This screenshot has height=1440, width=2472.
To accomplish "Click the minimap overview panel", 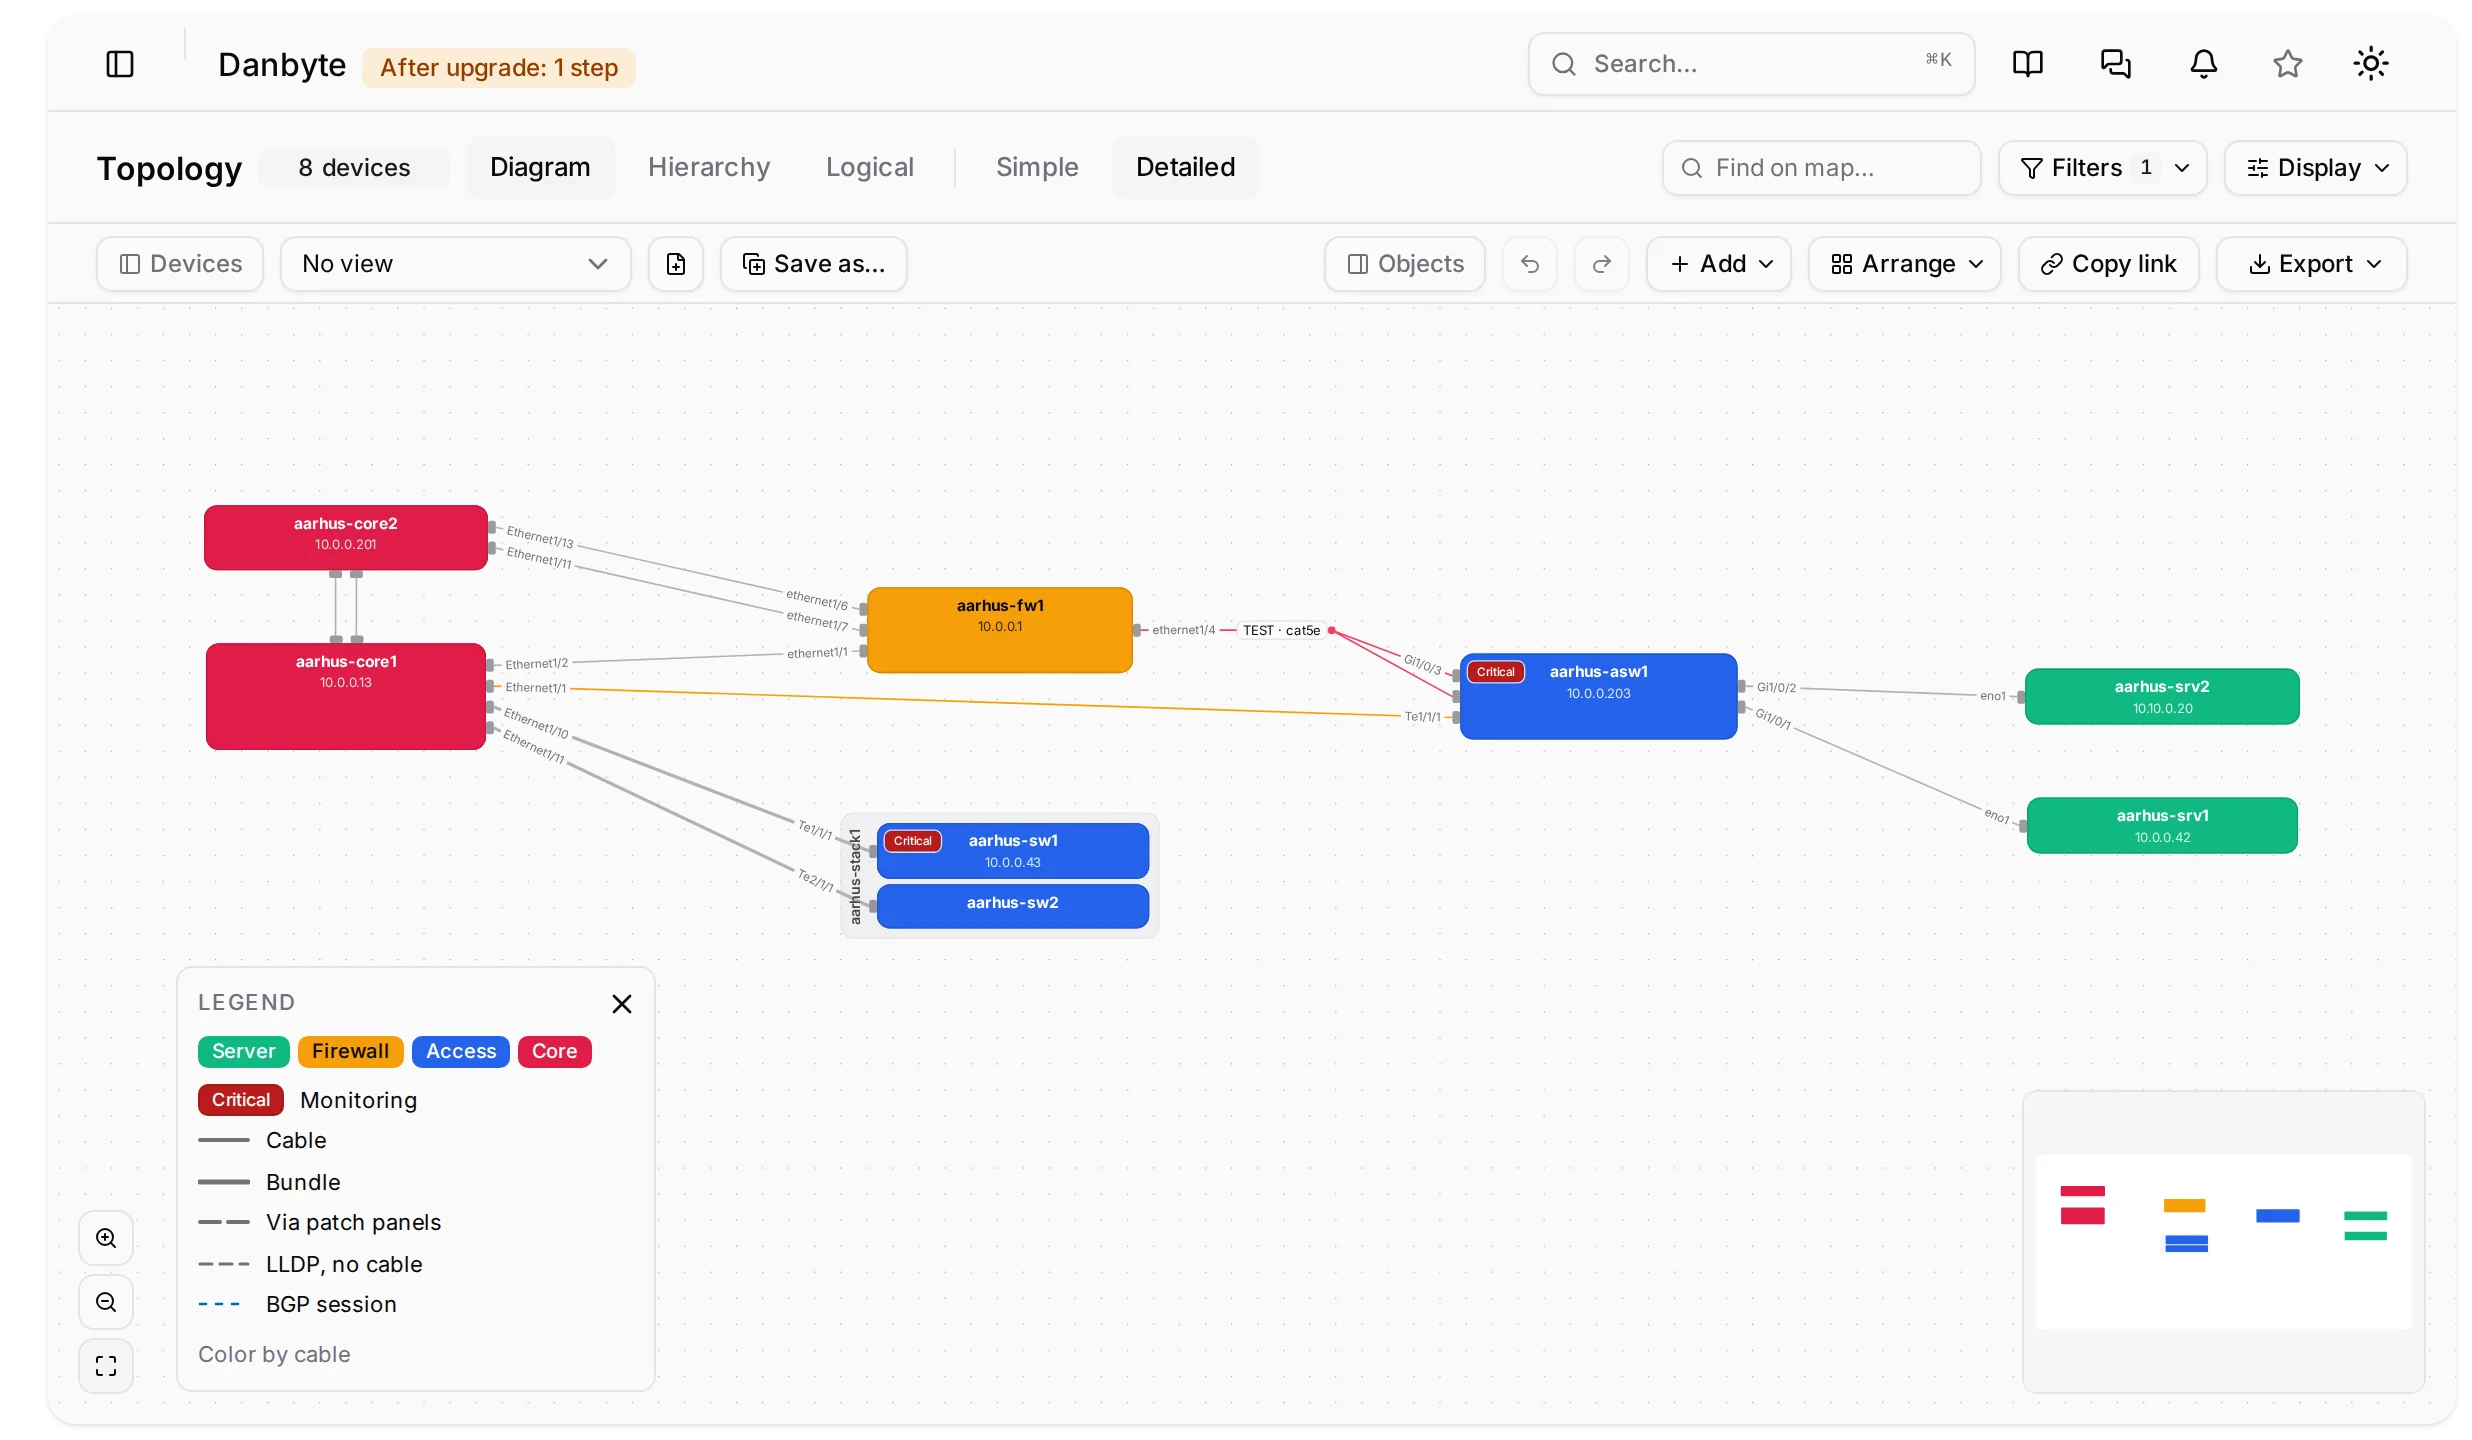I will coord(2224,1241).
